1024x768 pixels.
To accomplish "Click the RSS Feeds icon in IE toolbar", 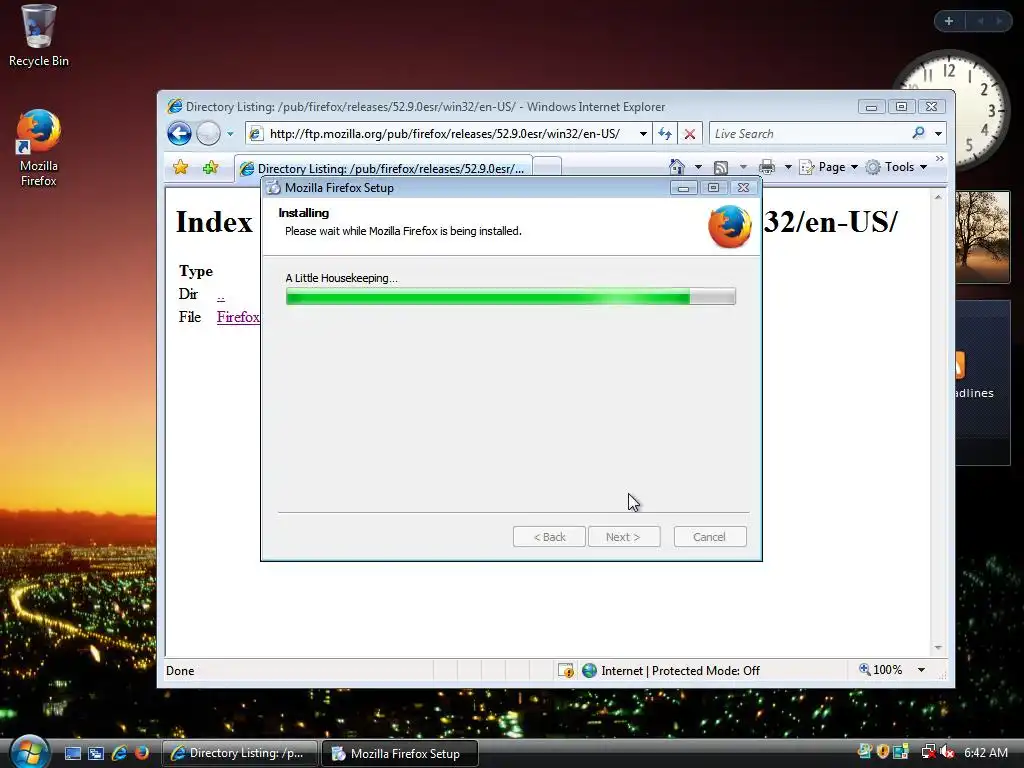I will (721, 167).
